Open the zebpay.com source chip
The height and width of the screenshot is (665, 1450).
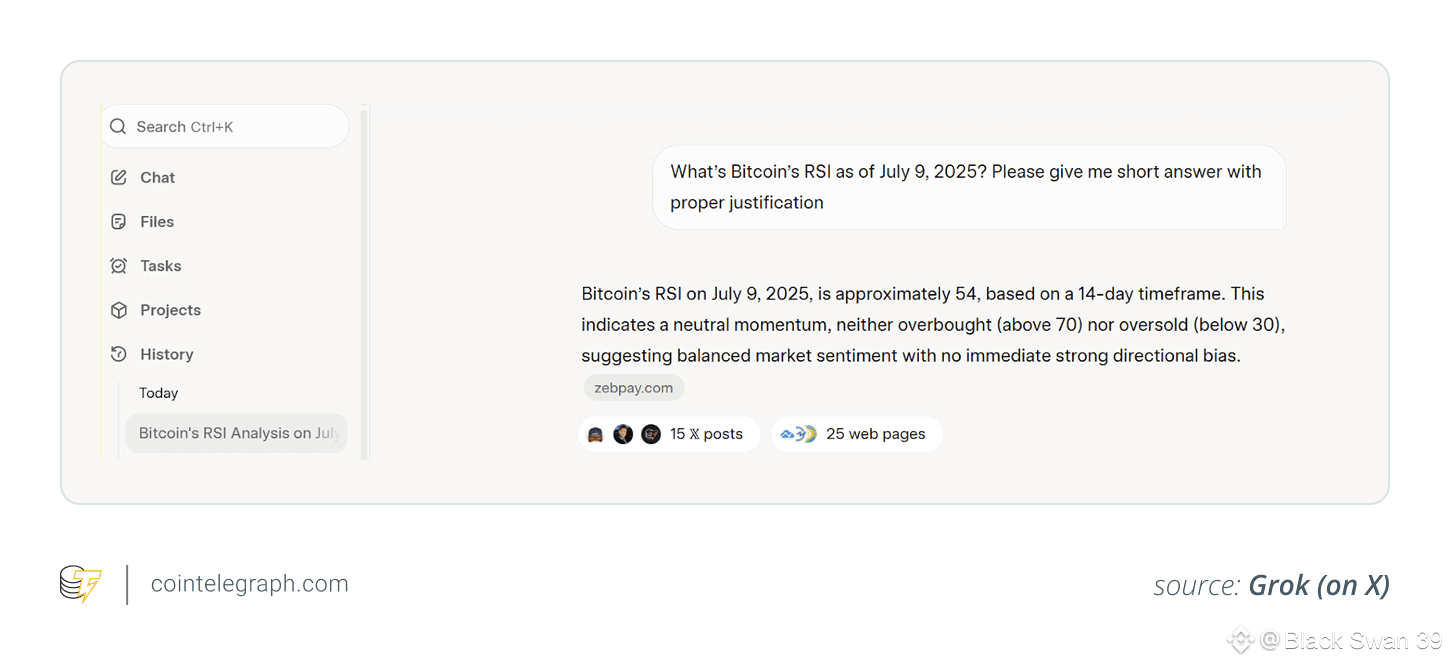634,388
